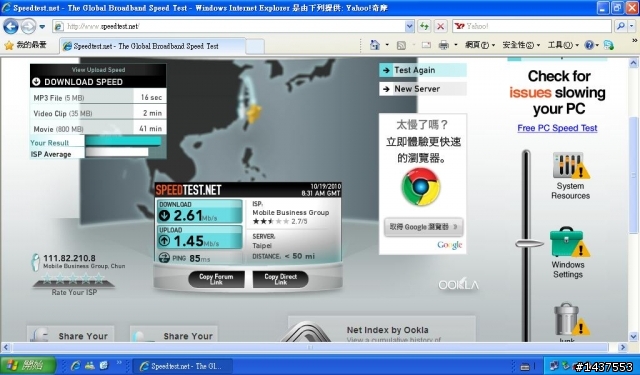The image size is (640, 375).
Task: Open the 工具 (Tools) menu
Action: point(563,45)
